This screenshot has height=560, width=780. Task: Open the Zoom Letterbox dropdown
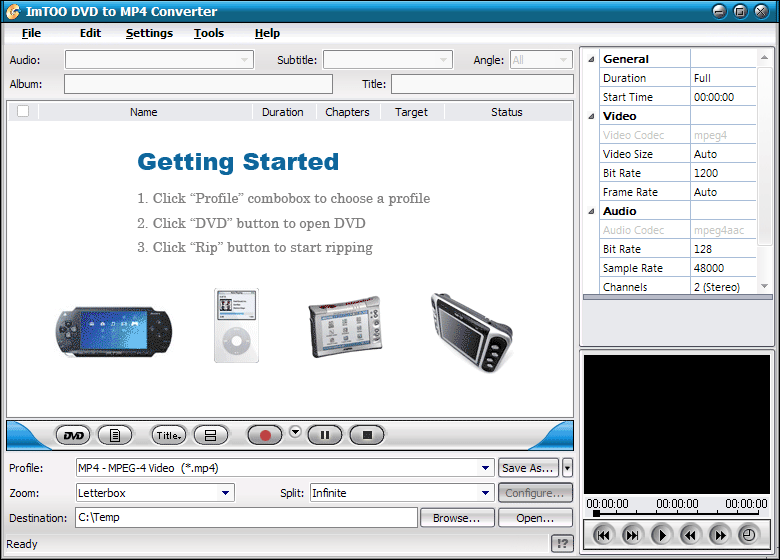point(226,493)
